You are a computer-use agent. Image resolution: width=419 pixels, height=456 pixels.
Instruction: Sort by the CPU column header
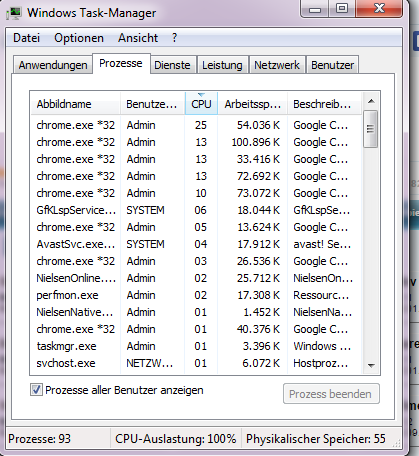coord(201,104)
